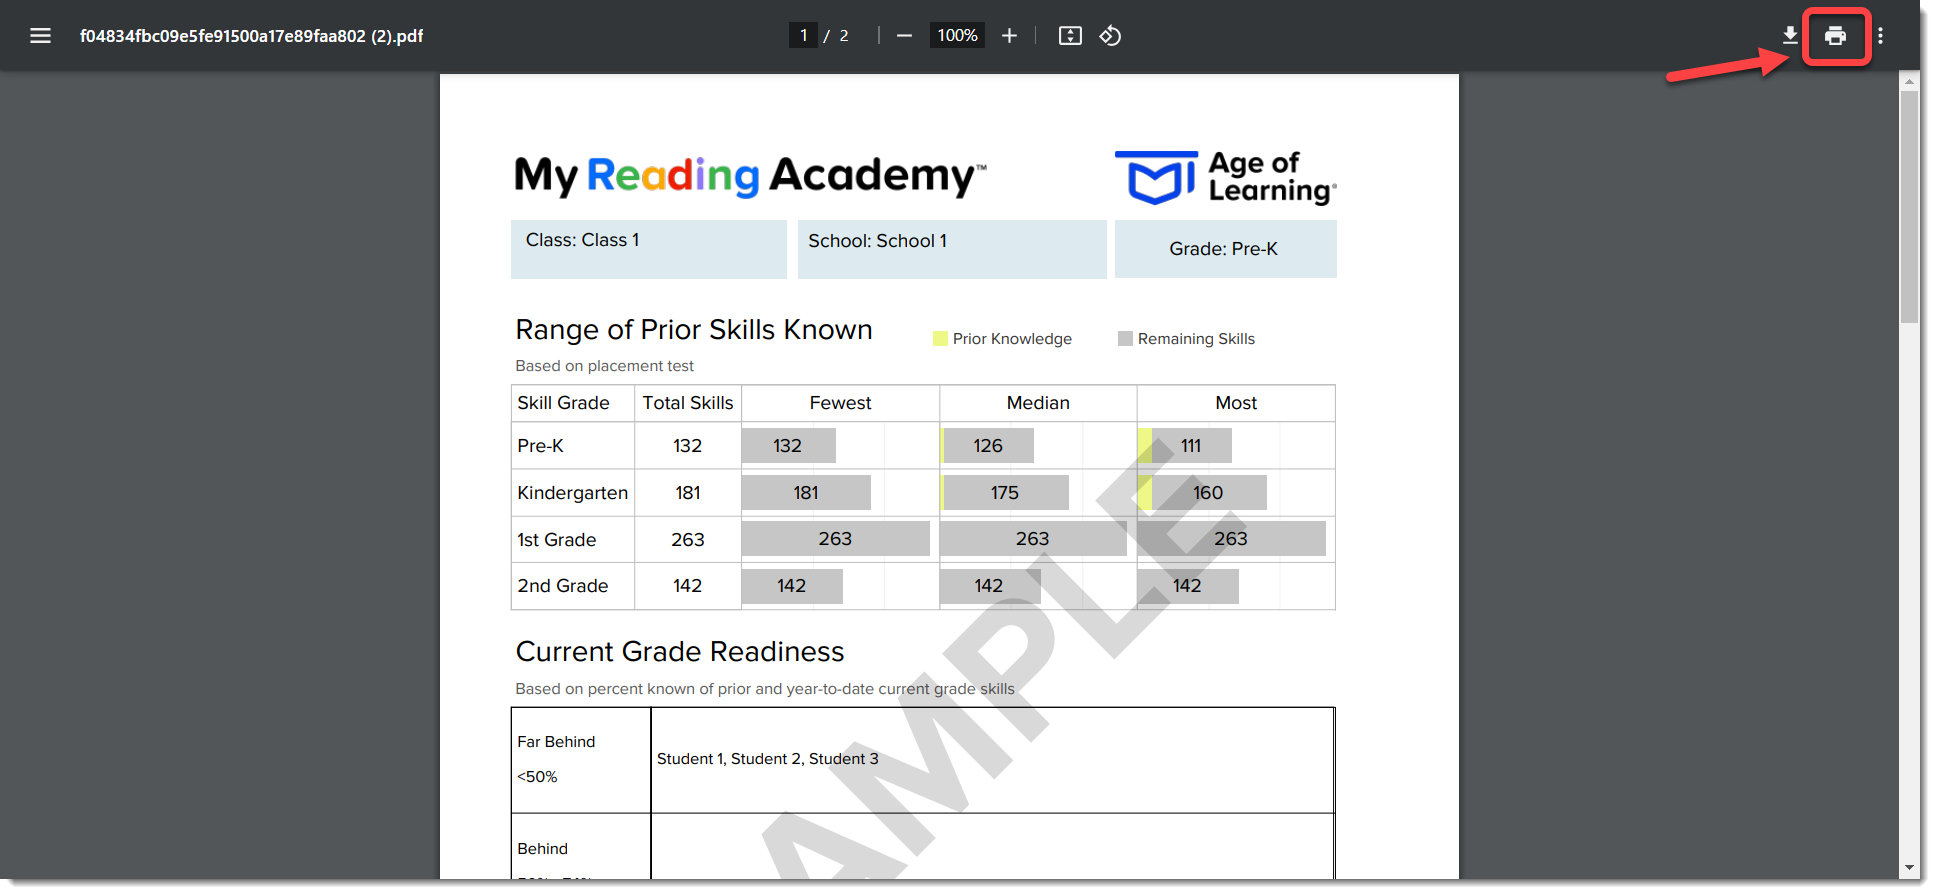Print the PDF document

1835,36
